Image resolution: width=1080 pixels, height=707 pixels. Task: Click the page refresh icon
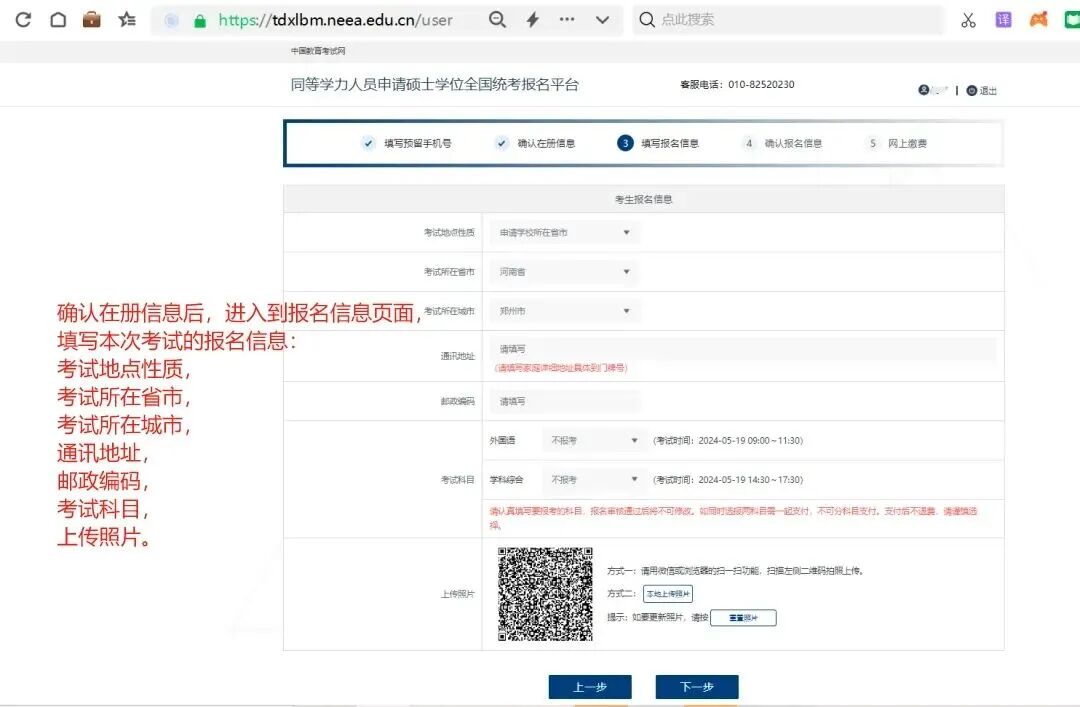coord(21,19)
